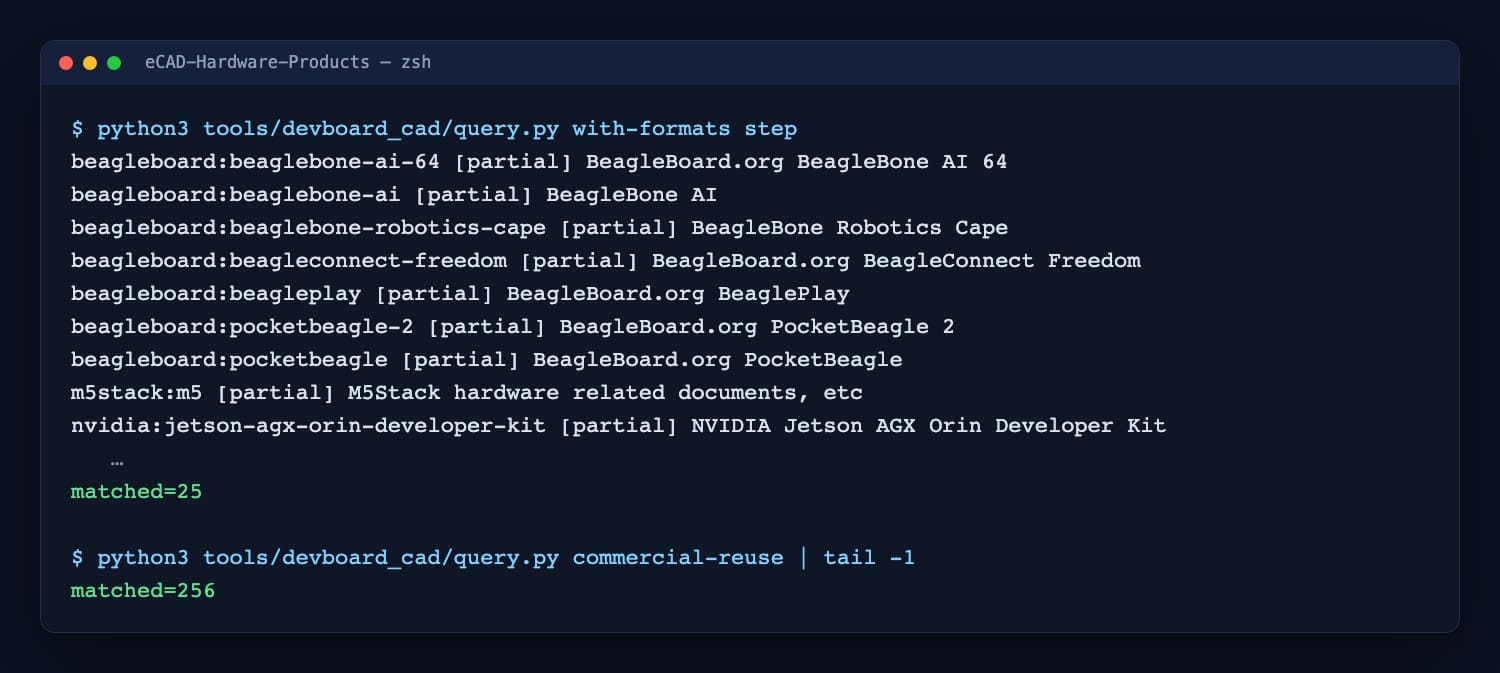Click the window title 'eCAD-Hardware-Products — zsh'
The image size is (1500, 673).
point(288,62)
